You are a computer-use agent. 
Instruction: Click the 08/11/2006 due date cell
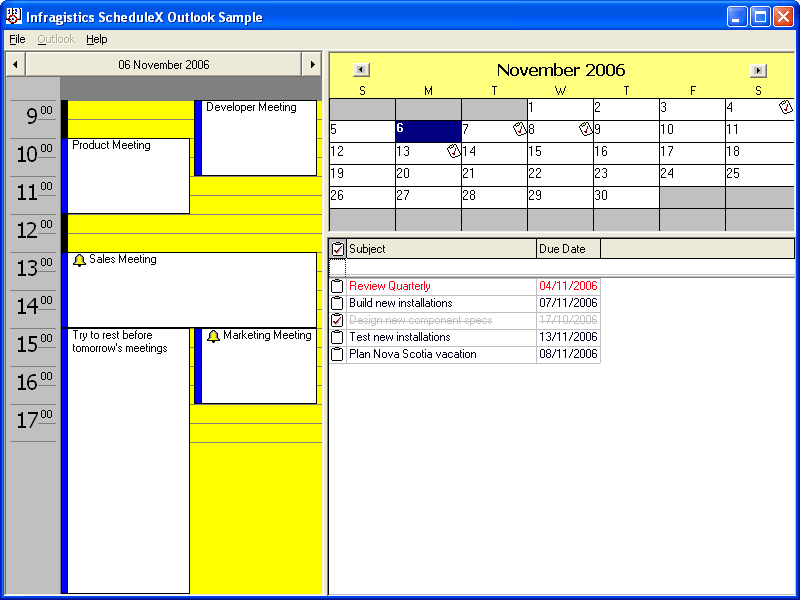pyautogui.click(x=568, y=354)
